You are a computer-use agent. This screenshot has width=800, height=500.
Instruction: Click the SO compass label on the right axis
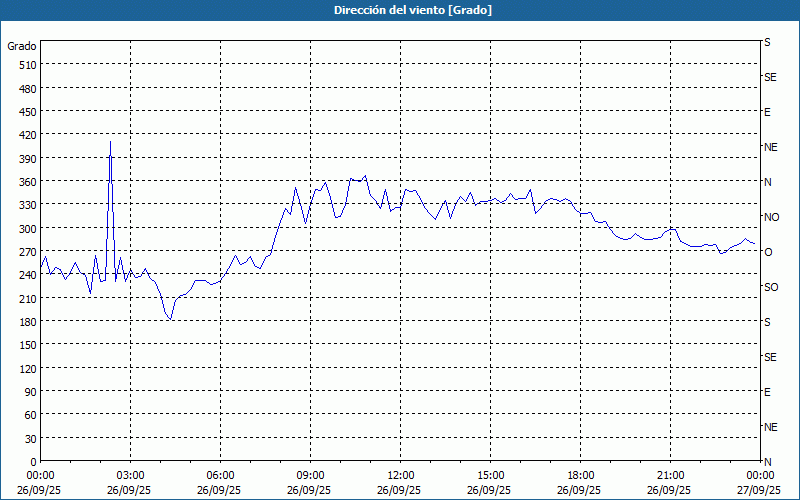click(x=770, y=287)
